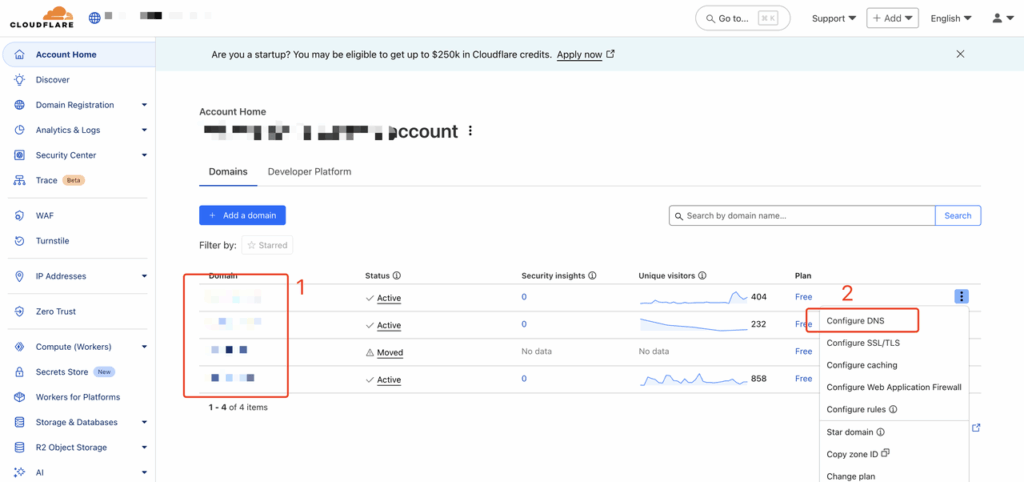Click the Apply now link
Viewport: 1024px width, 482px height.
(x=586, y=55)
